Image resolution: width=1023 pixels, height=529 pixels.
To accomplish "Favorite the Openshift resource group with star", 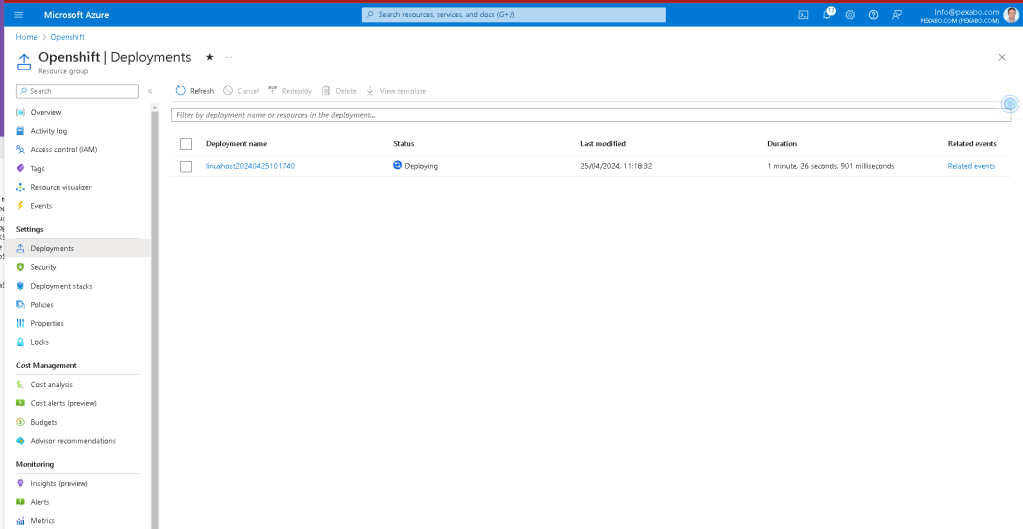I will click(x=209, y=57).
